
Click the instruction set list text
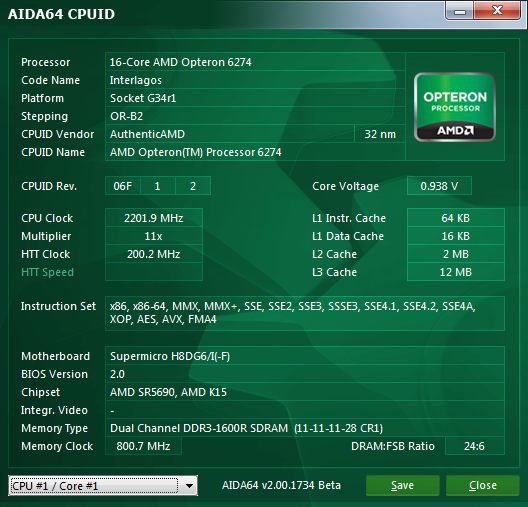[x=305, y=313]
